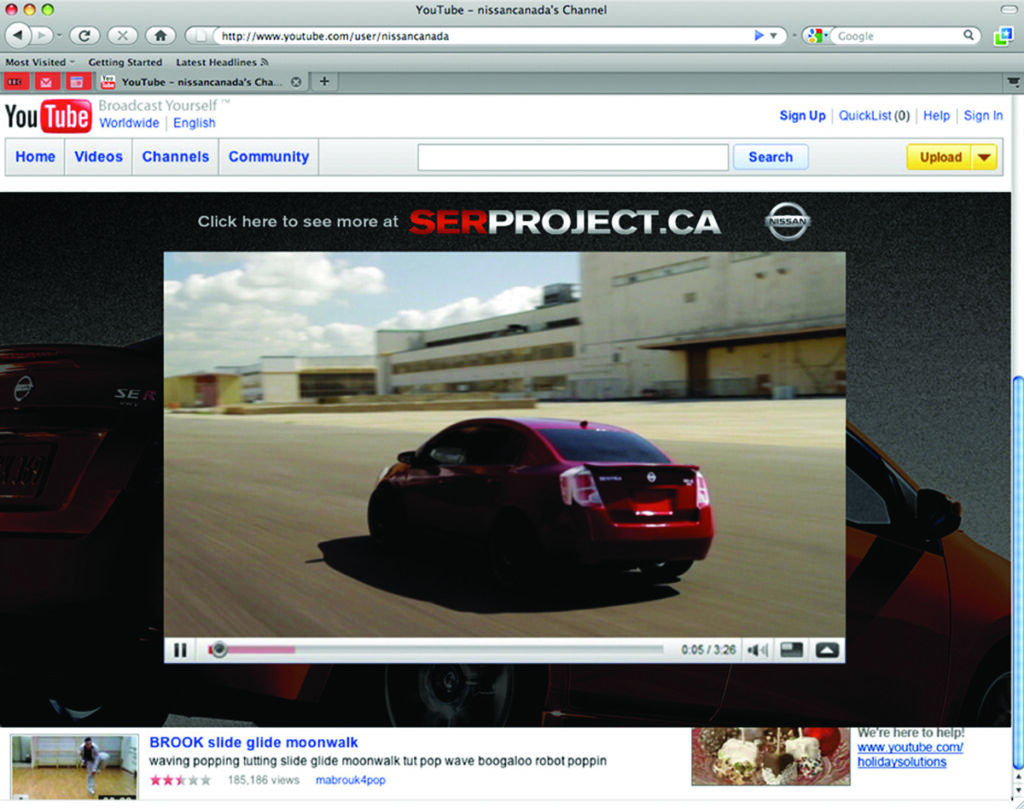1024x809 pixels.
Task: Open the BROOK slide glide moonwalk thumbnail
Action: 74,767
